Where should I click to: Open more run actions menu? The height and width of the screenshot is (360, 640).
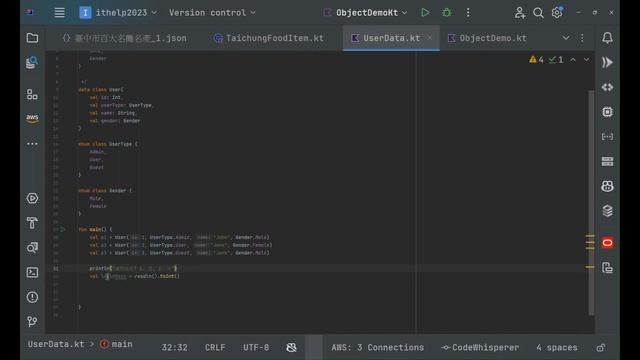tap(468, 13)
